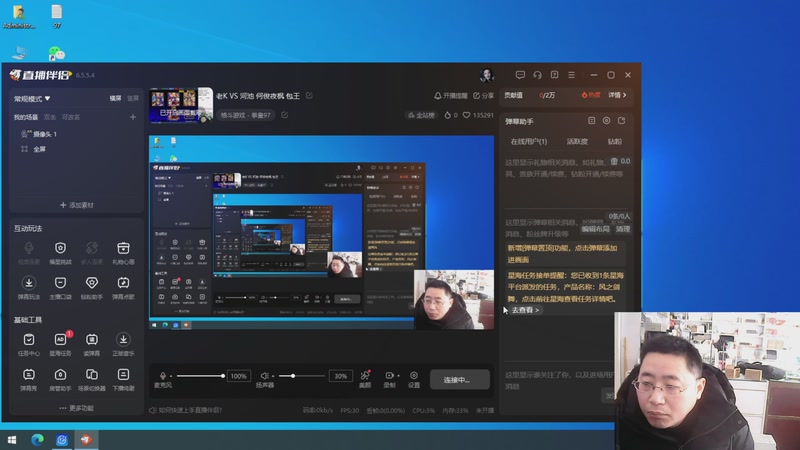Image resolution: width=800 pixels, height=450 pixels.
Task: Expand record options arrow
Action: click(x=398, y=376)
